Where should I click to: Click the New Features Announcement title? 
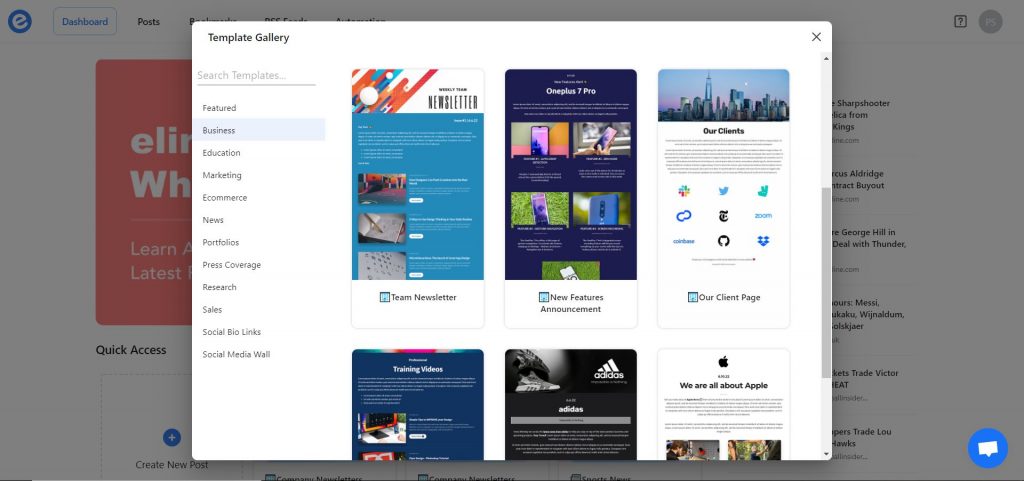[x=571, y=303]
